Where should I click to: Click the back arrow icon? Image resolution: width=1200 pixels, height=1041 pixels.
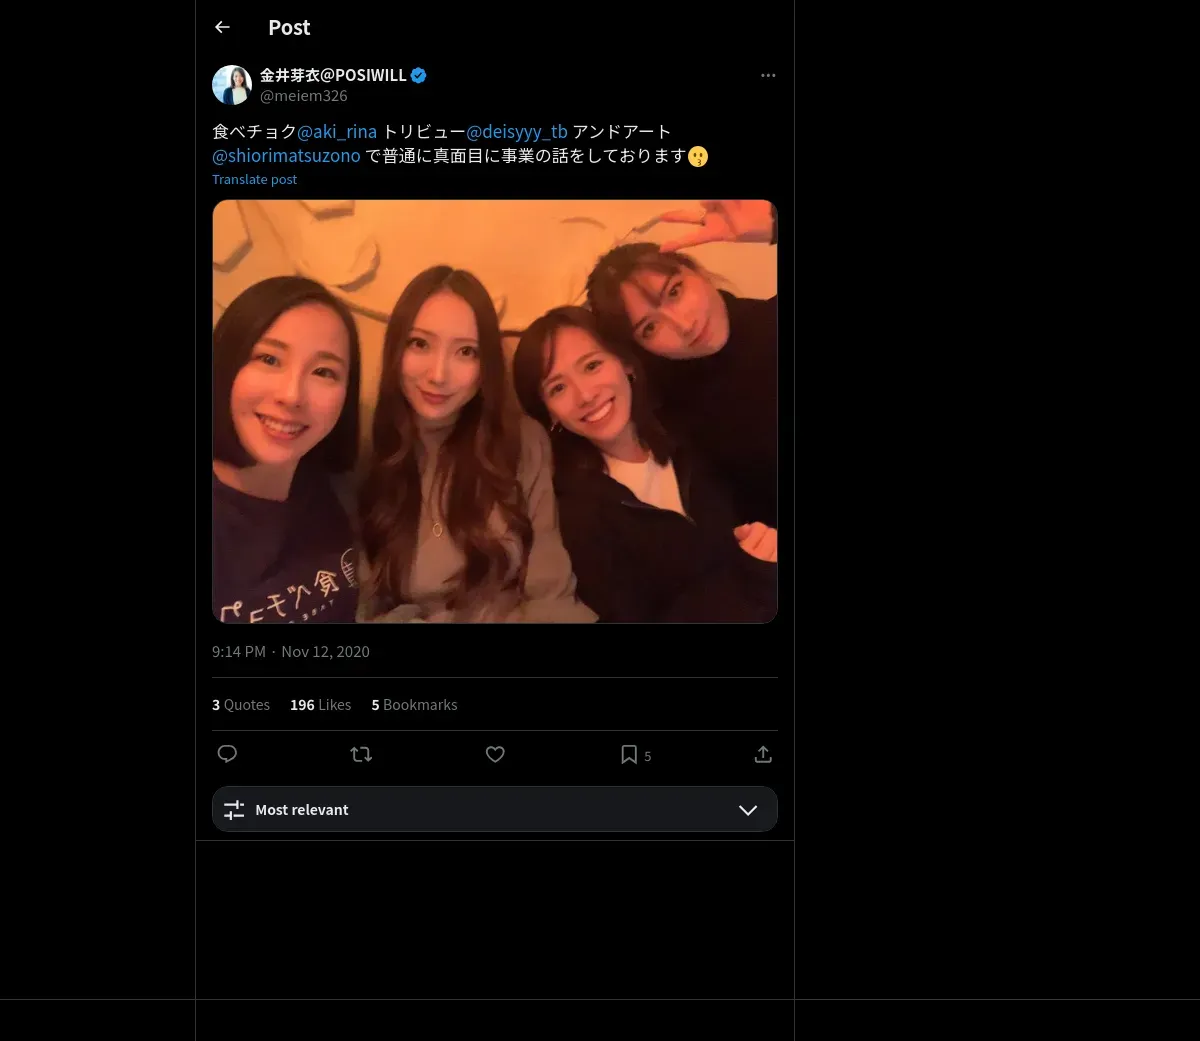[222, 28]
